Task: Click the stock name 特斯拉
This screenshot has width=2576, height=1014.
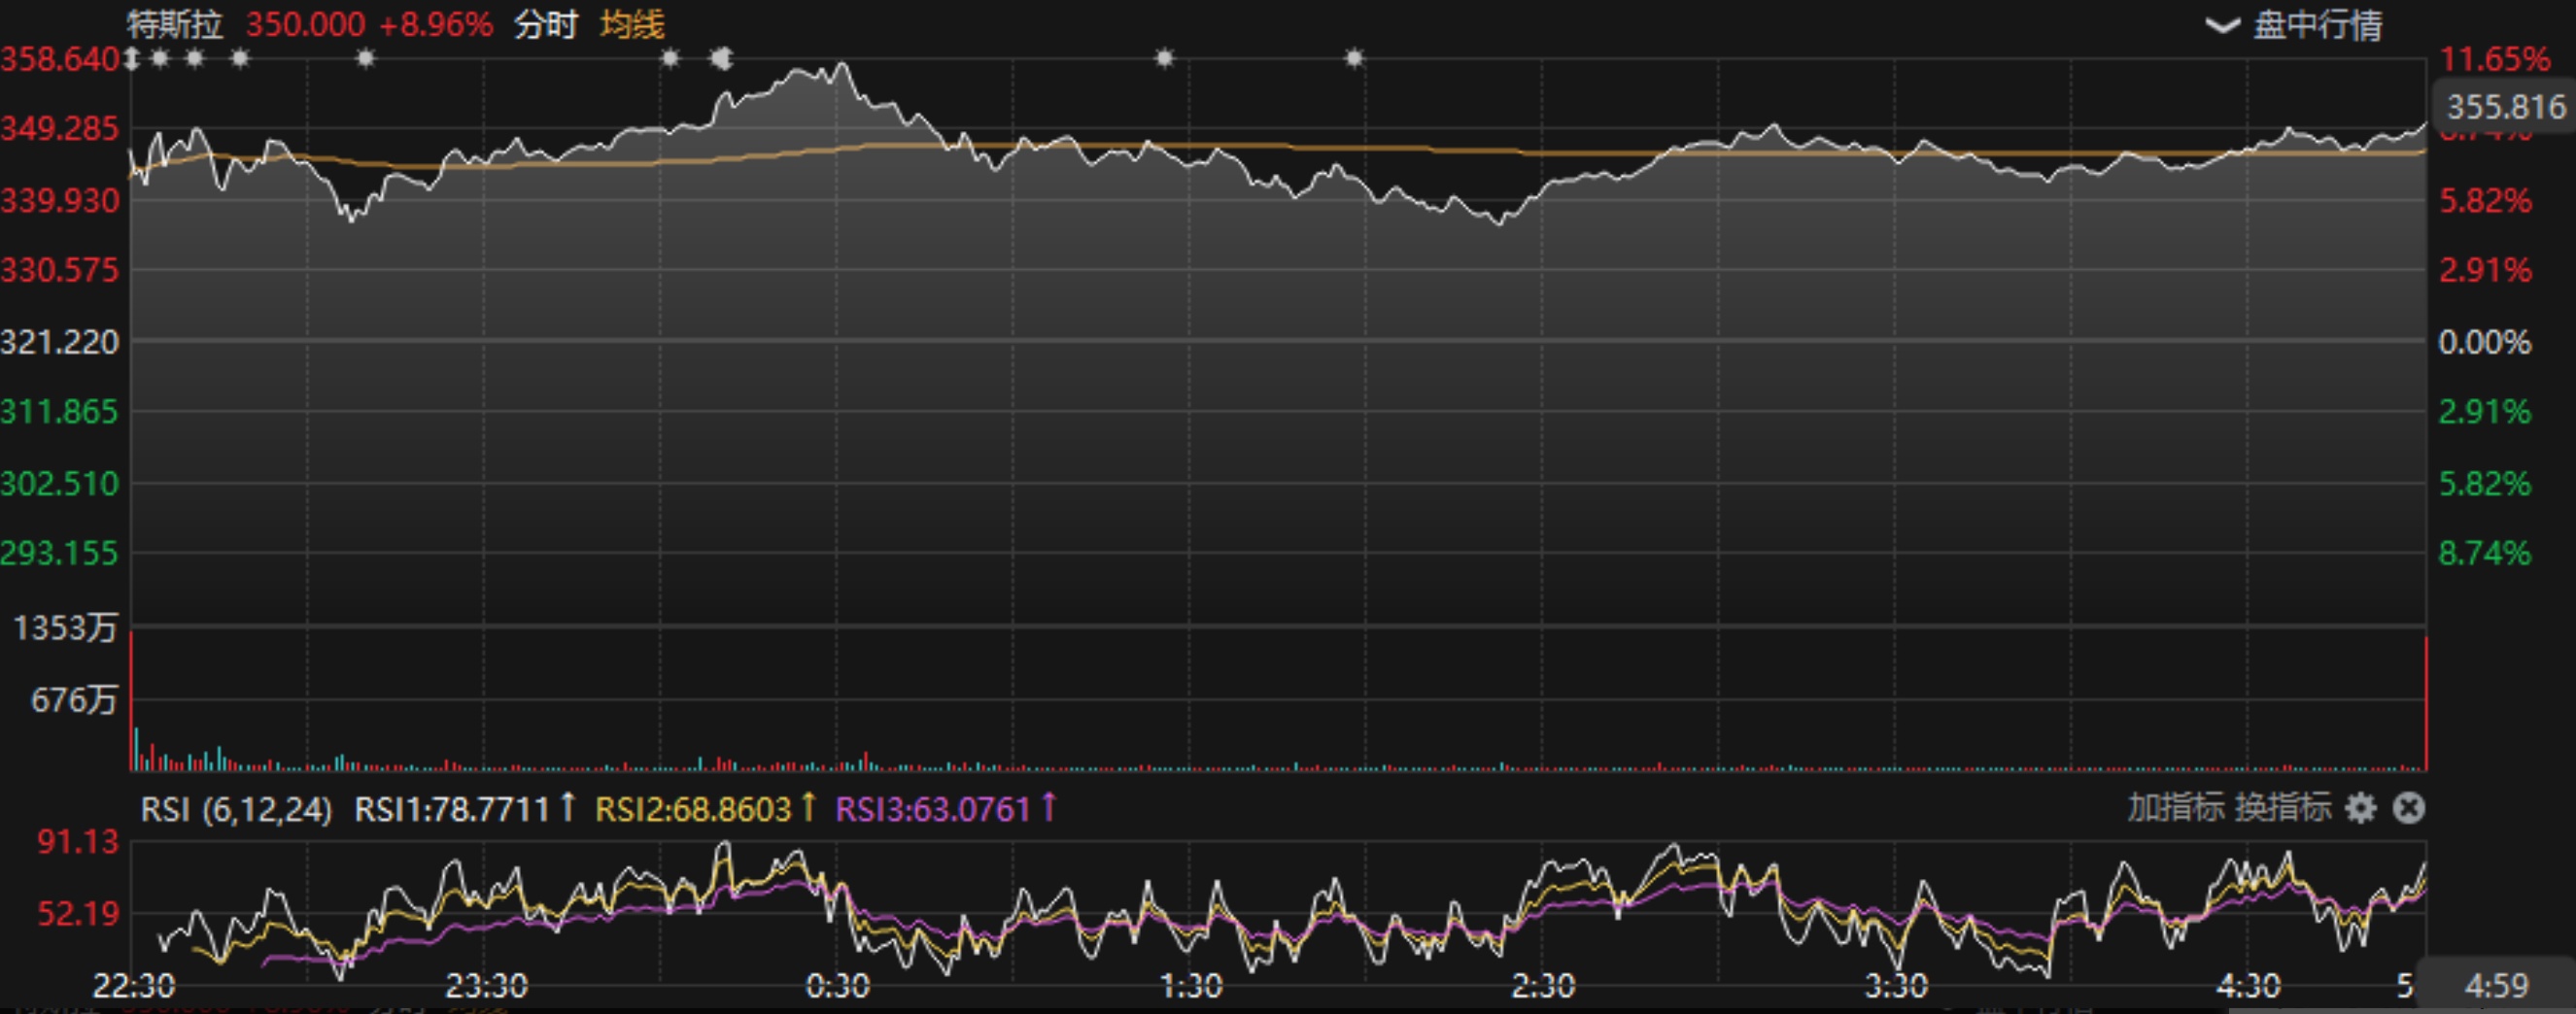Action: click(x=175, y=24)
